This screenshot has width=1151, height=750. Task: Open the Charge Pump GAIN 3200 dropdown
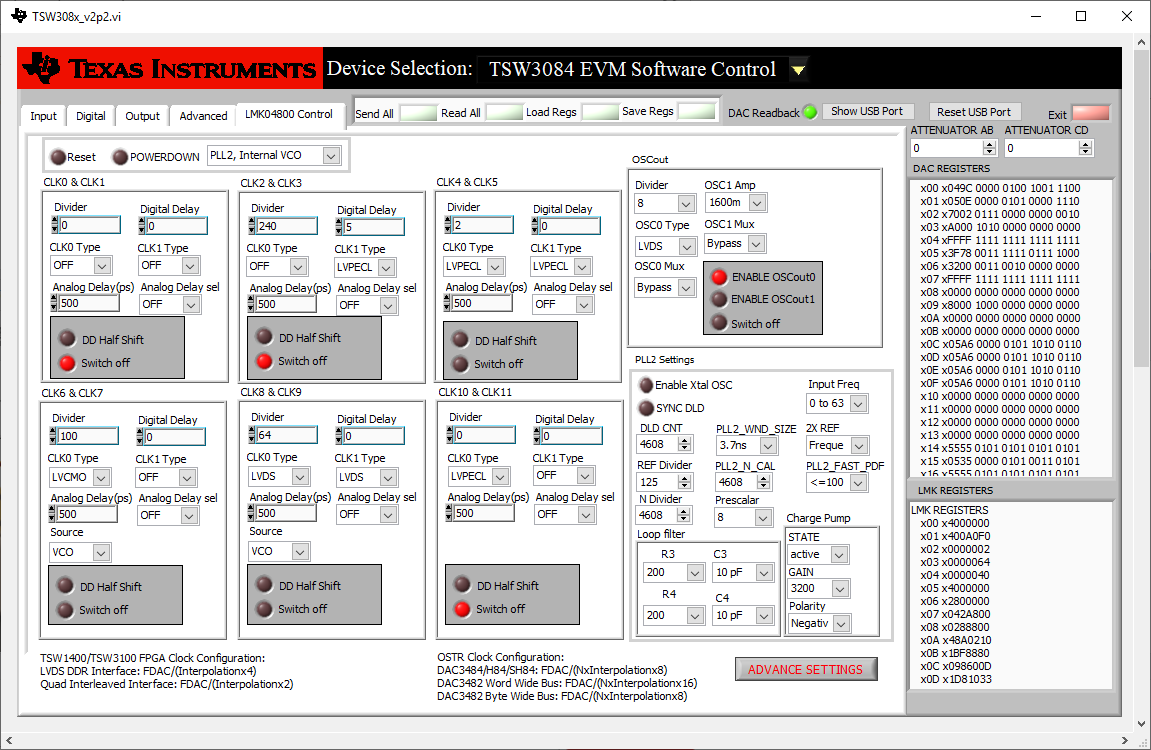[840, 589]
